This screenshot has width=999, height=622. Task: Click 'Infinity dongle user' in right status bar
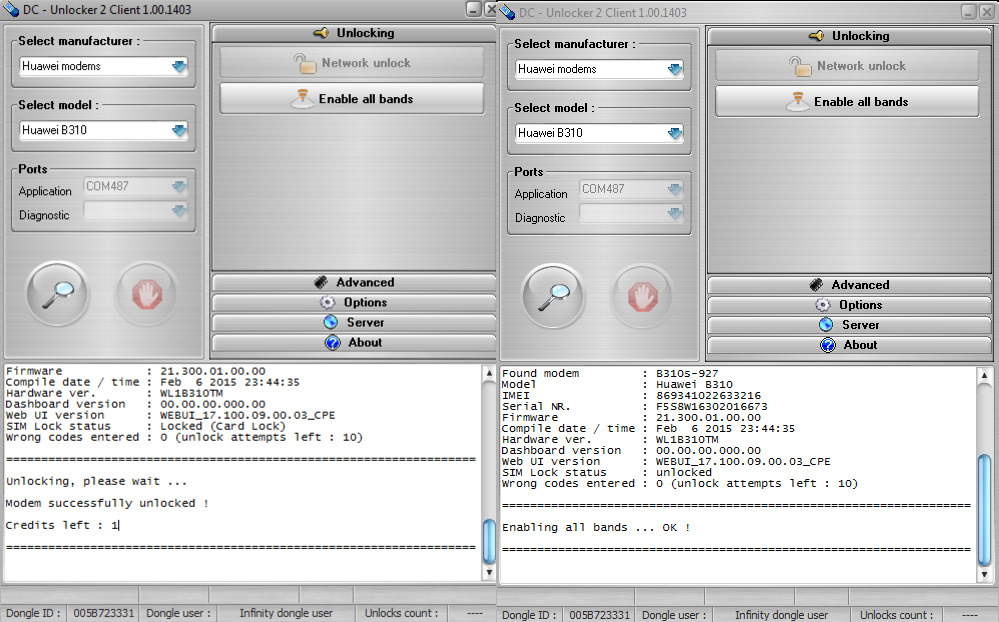point(781,615)
